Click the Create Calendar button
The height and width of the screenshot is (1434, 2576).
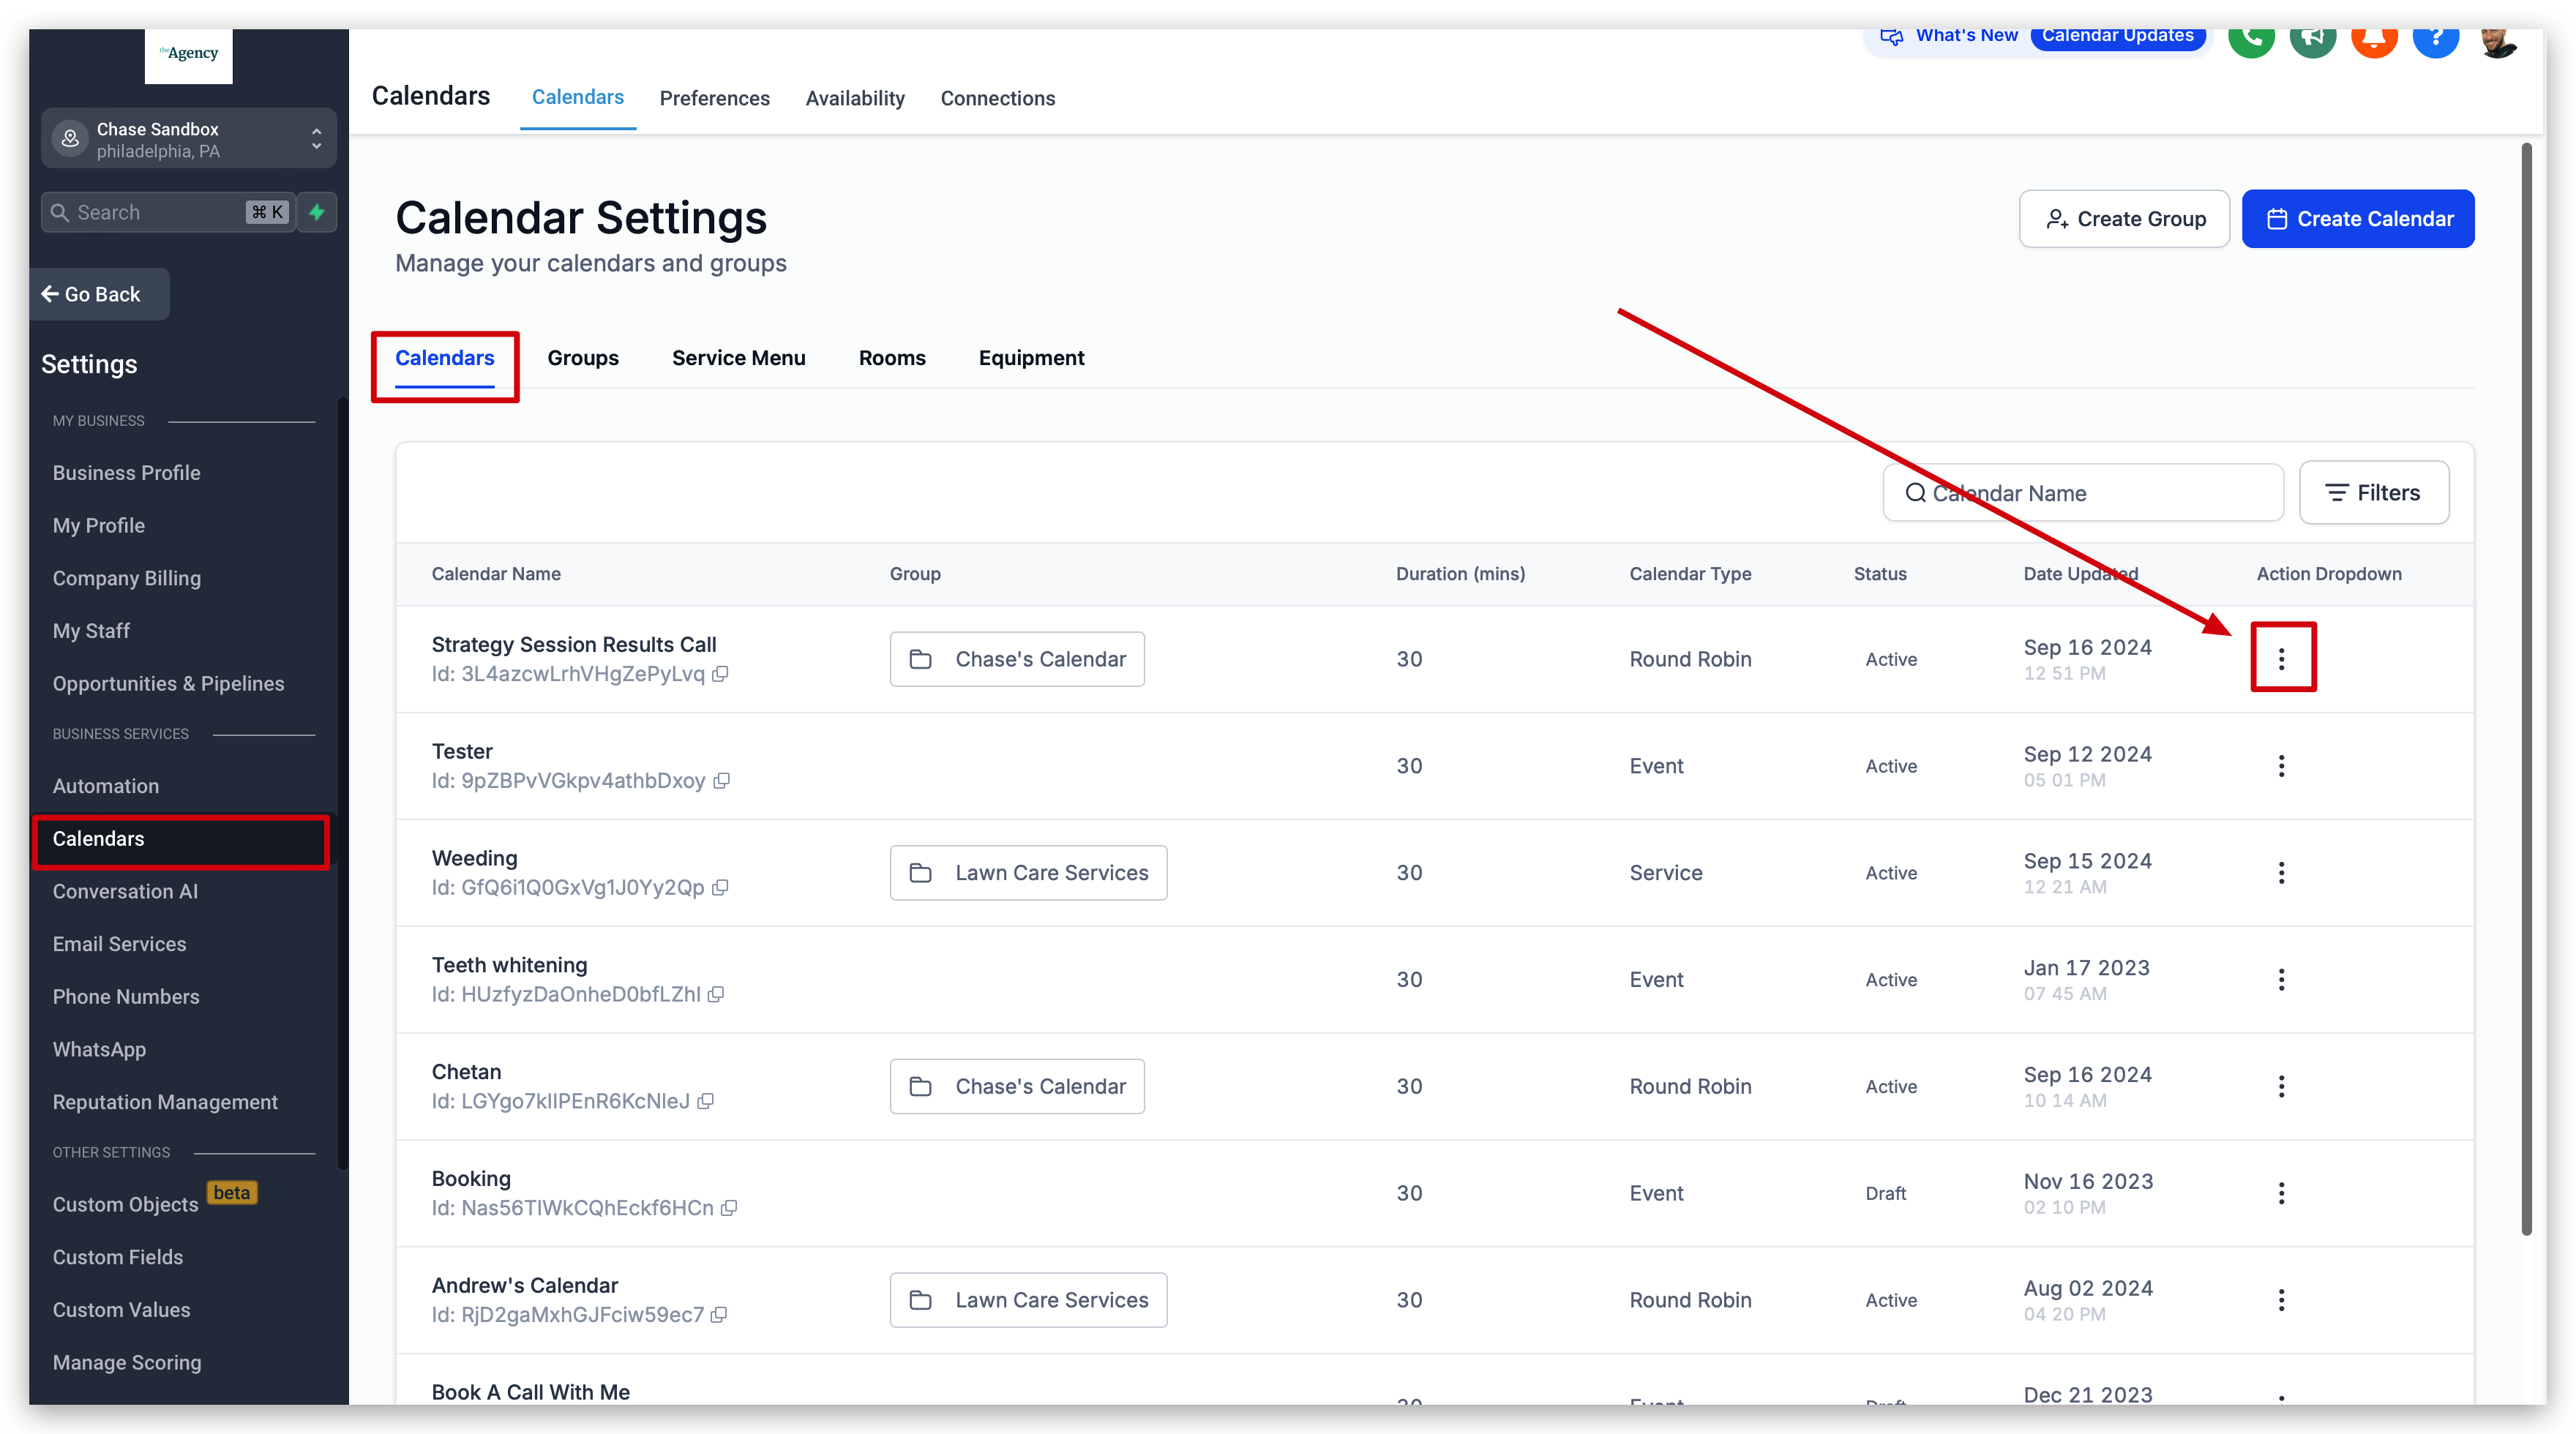coord(2357,219)
